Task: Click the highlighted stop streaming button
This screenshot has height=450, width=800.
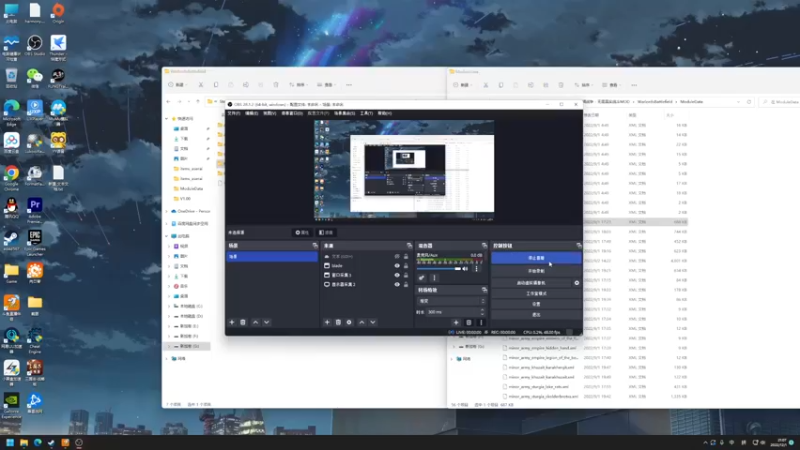Action: tap(536, 258)
